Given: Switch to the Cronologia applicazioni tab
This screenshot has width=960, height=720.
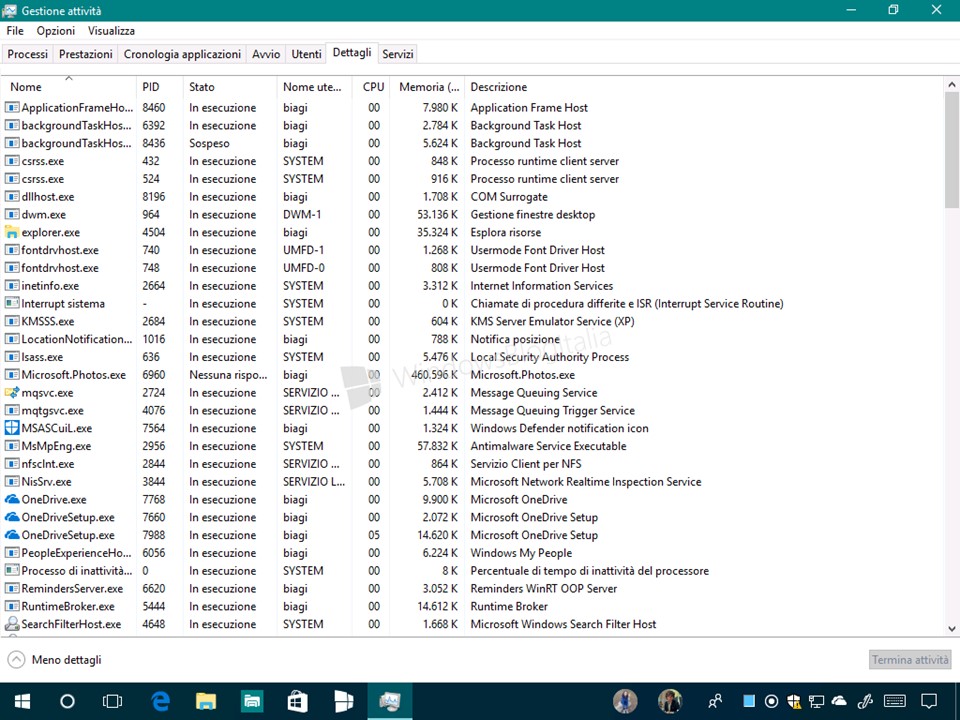Looking at the screenshot, I should (x=182, y=54).
